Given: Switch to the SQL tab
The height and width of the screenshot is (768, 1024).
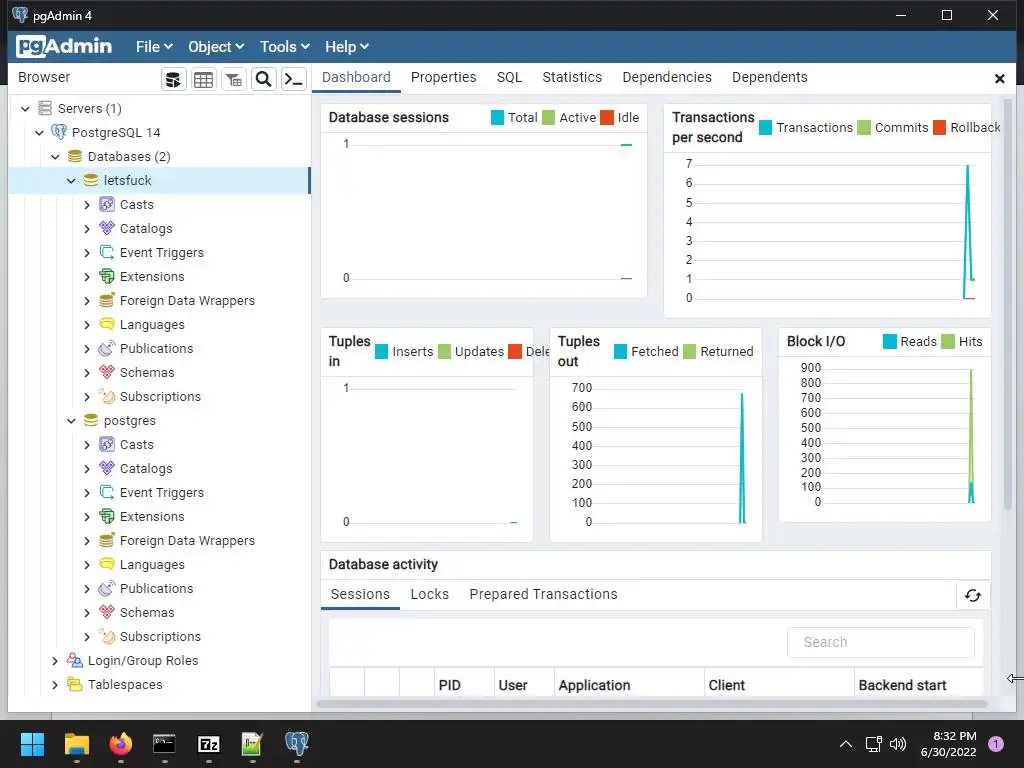Looking at the screenshot, I should click(509, 77).
